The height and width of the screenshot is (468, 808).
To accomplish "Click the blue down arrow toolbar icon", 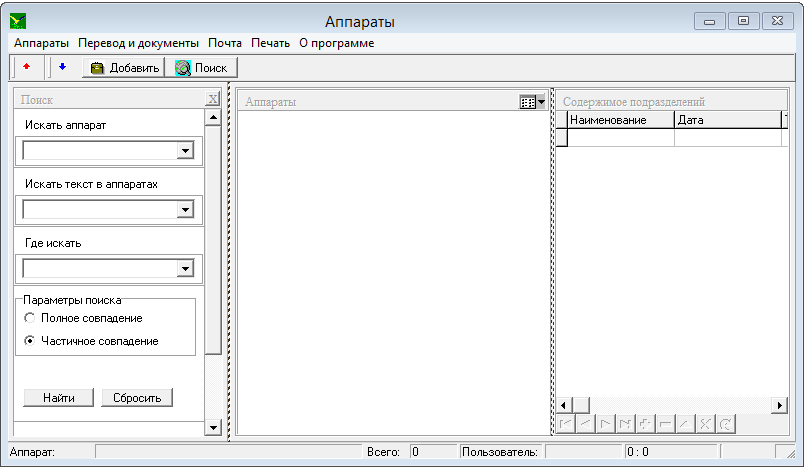I will (x=62, y=67).
